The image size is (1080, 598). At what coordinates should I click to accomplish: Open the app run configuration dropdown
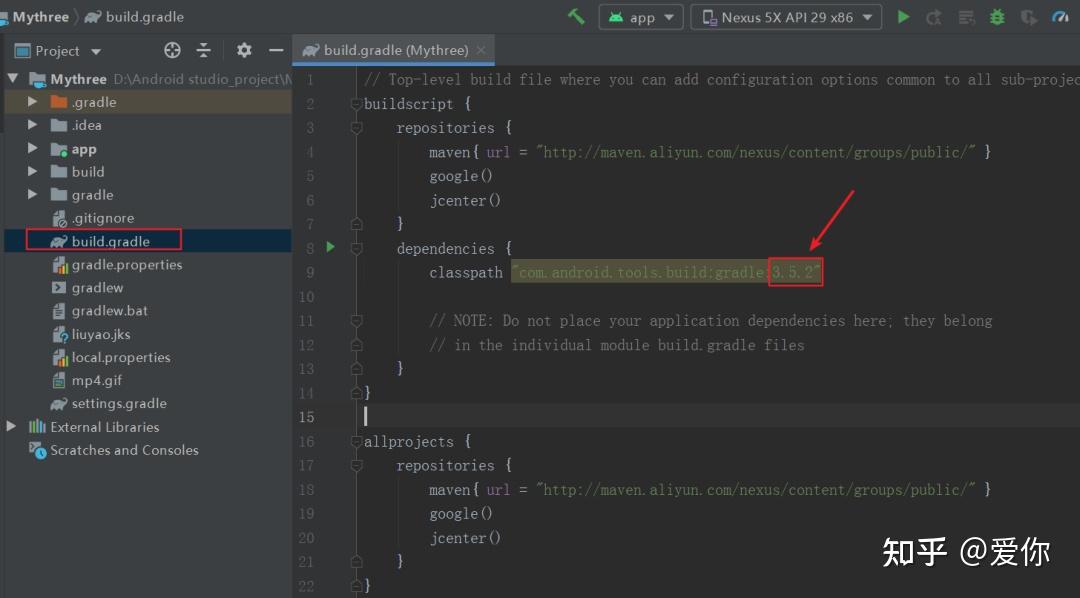click(x=641, y=17)
